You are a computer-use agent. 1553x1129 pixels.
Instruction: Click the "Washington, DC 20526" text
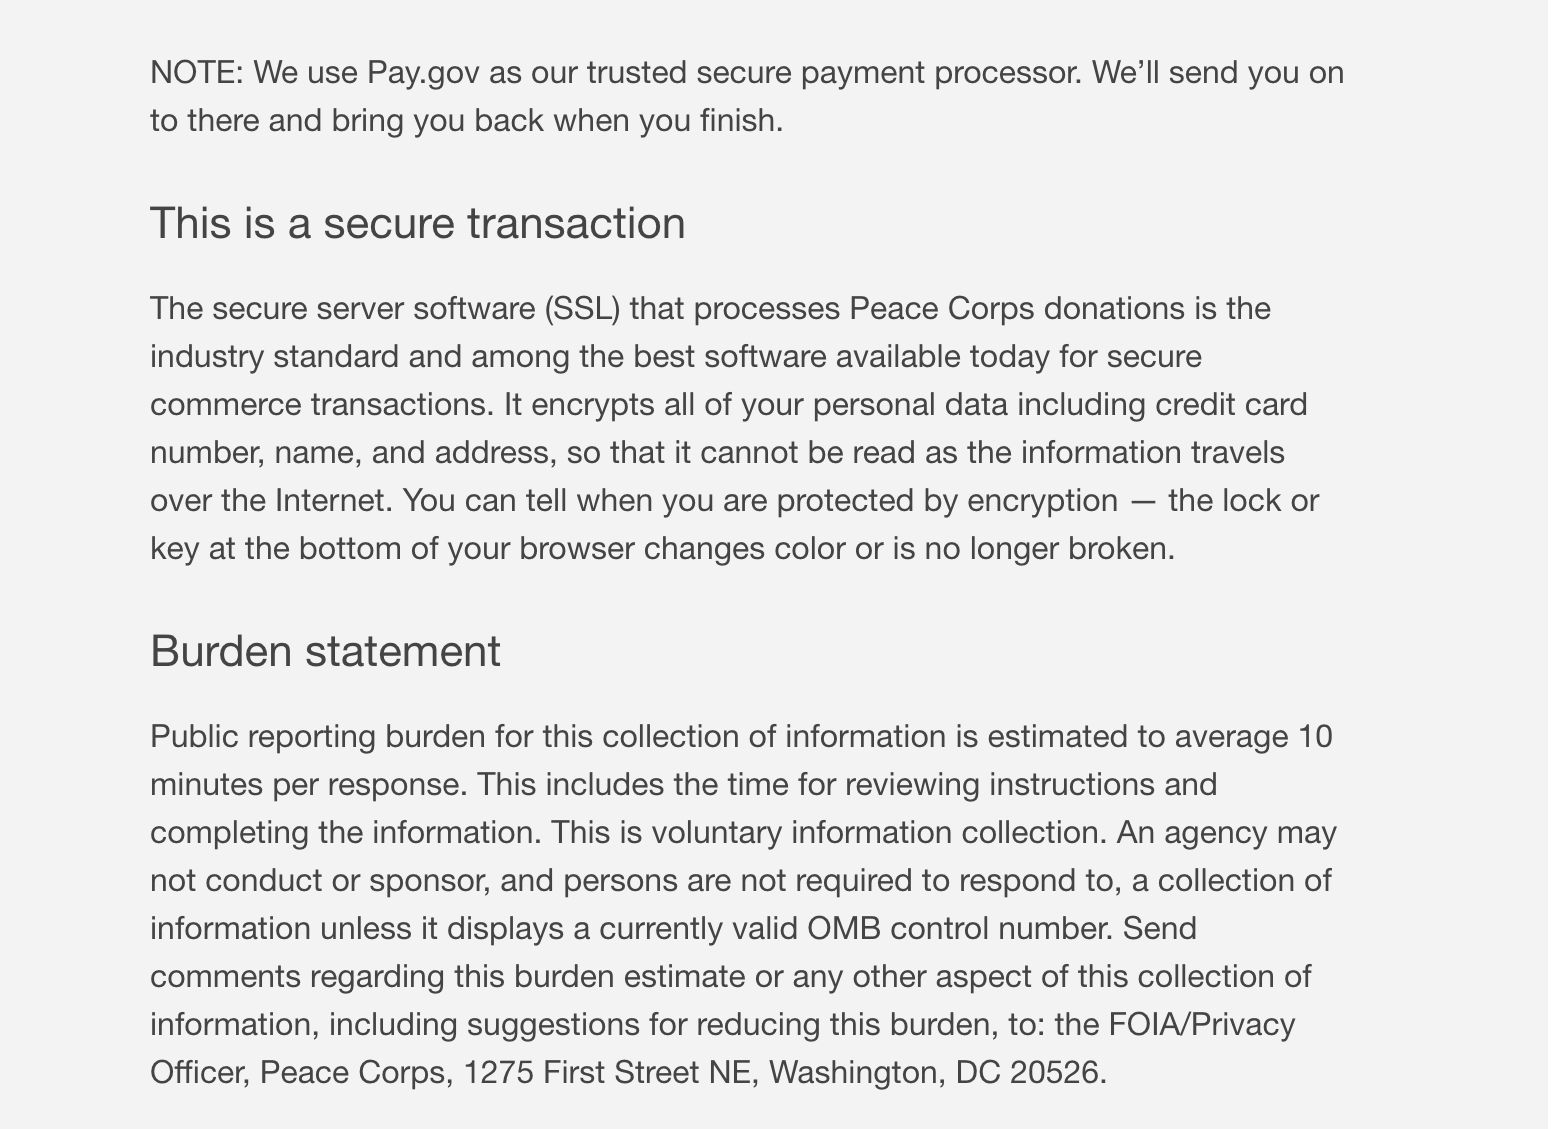934,1073
